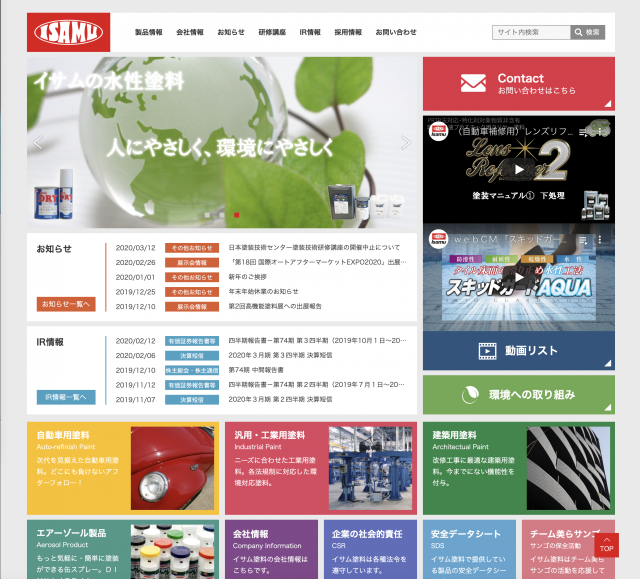Click the search magnifier button
Viewport: 640px width, 579px height.
coord(587,32)
